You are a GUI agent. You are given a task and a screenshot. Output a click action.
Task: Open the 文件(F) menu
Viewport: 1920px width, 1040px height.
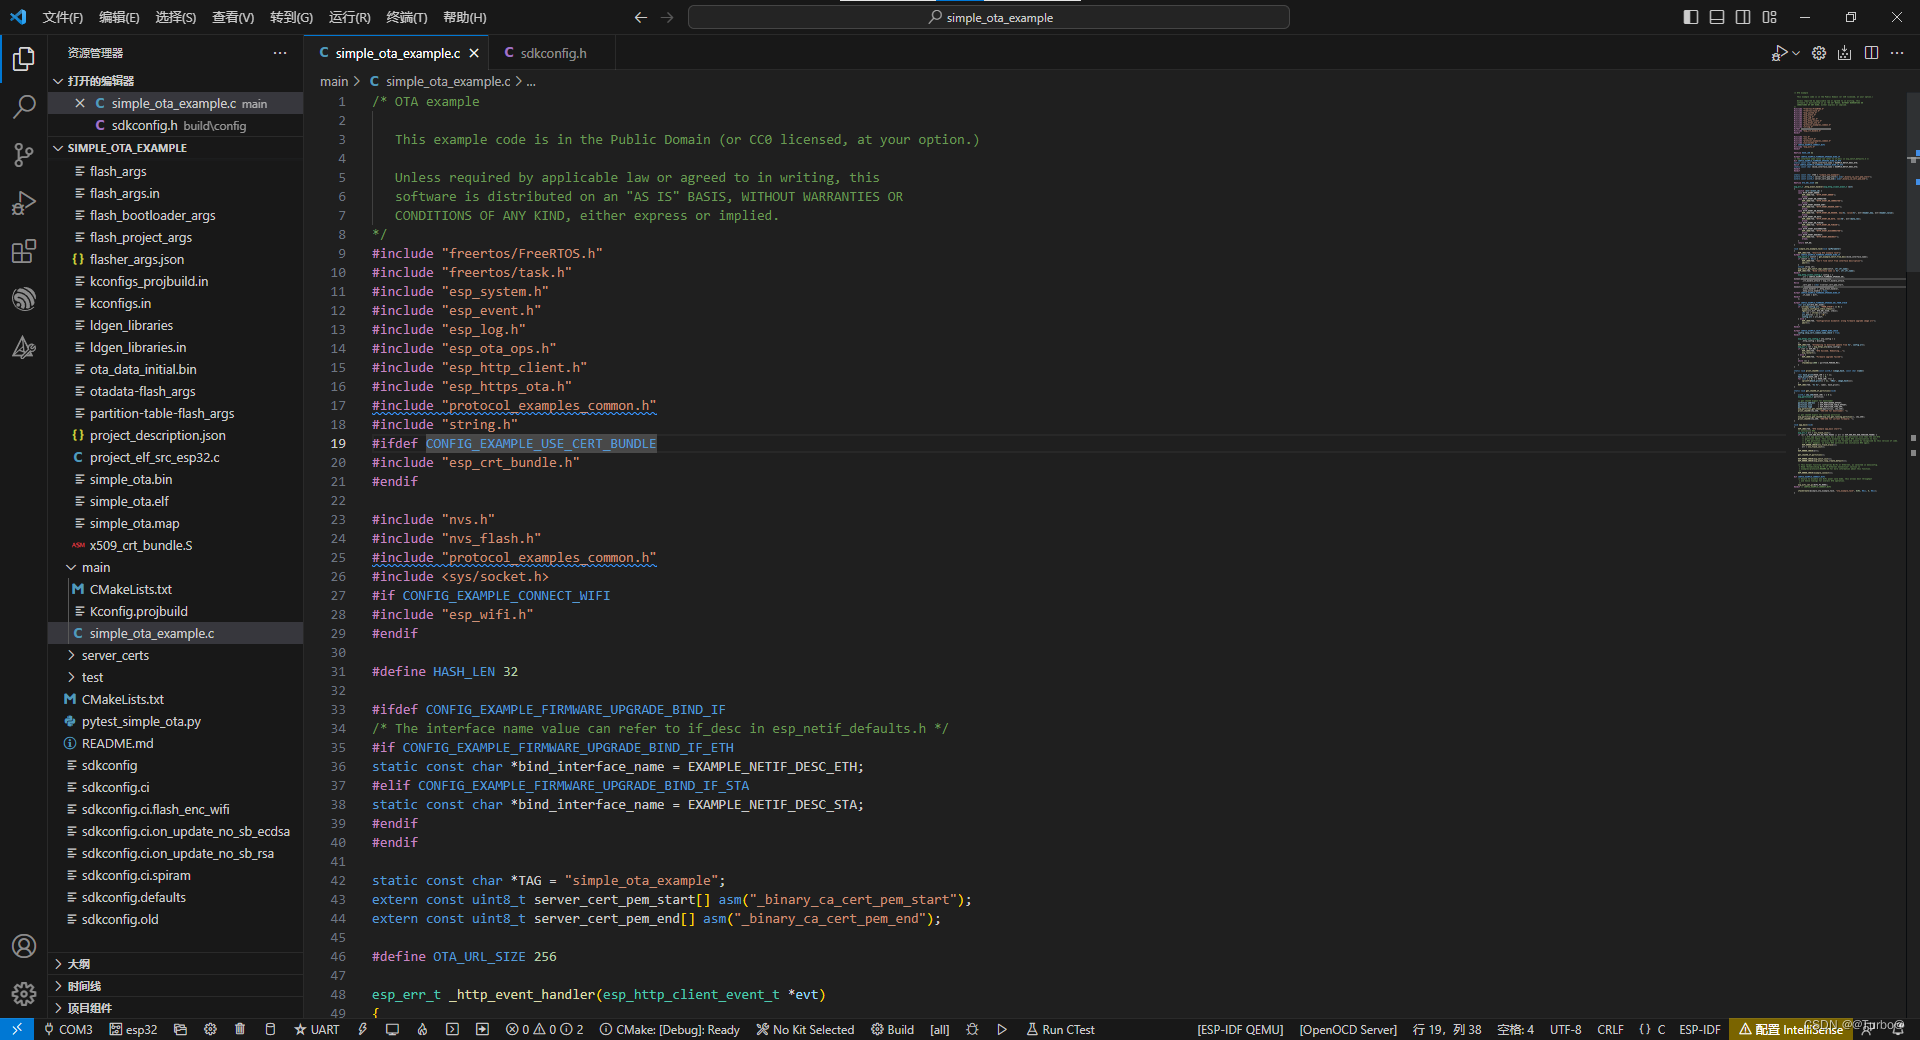(63, 17)
